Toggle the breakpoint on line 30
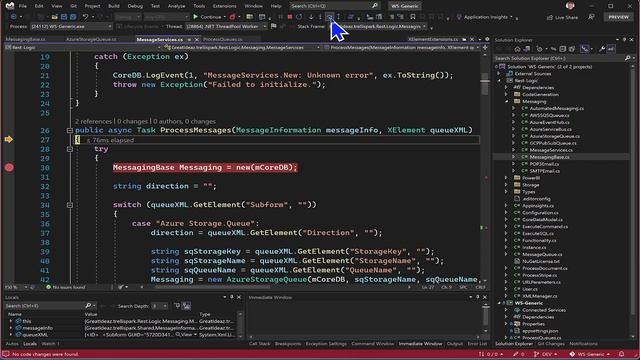 pos(9,167)
